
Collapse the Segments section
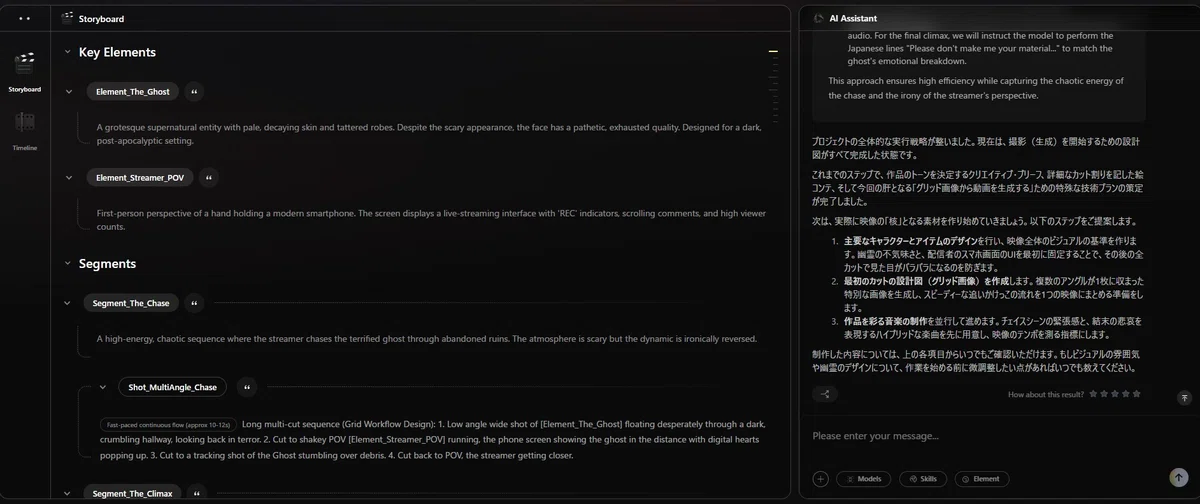click(x=67, y=264)
